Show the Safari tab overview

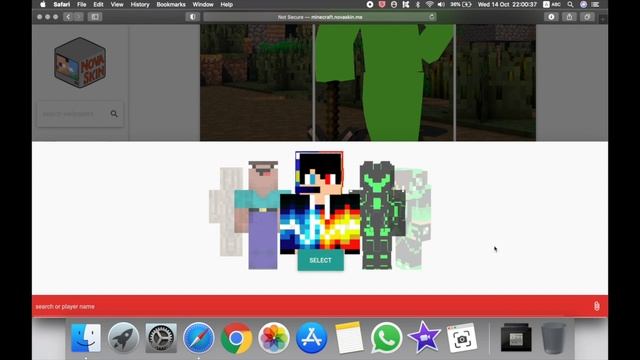pyautogui.click(x=587, y=17)
